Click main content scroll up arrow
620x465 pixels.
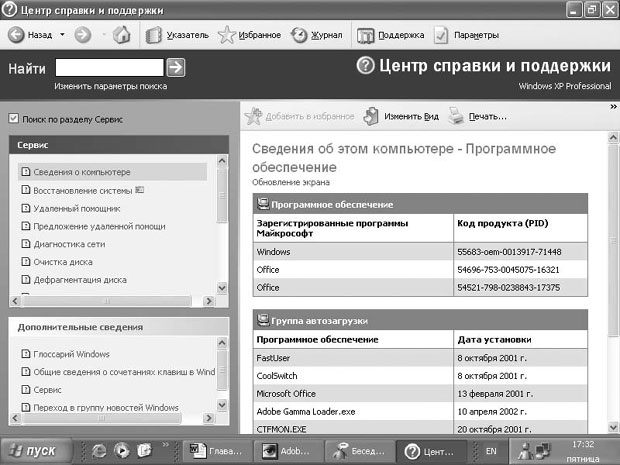613,138
